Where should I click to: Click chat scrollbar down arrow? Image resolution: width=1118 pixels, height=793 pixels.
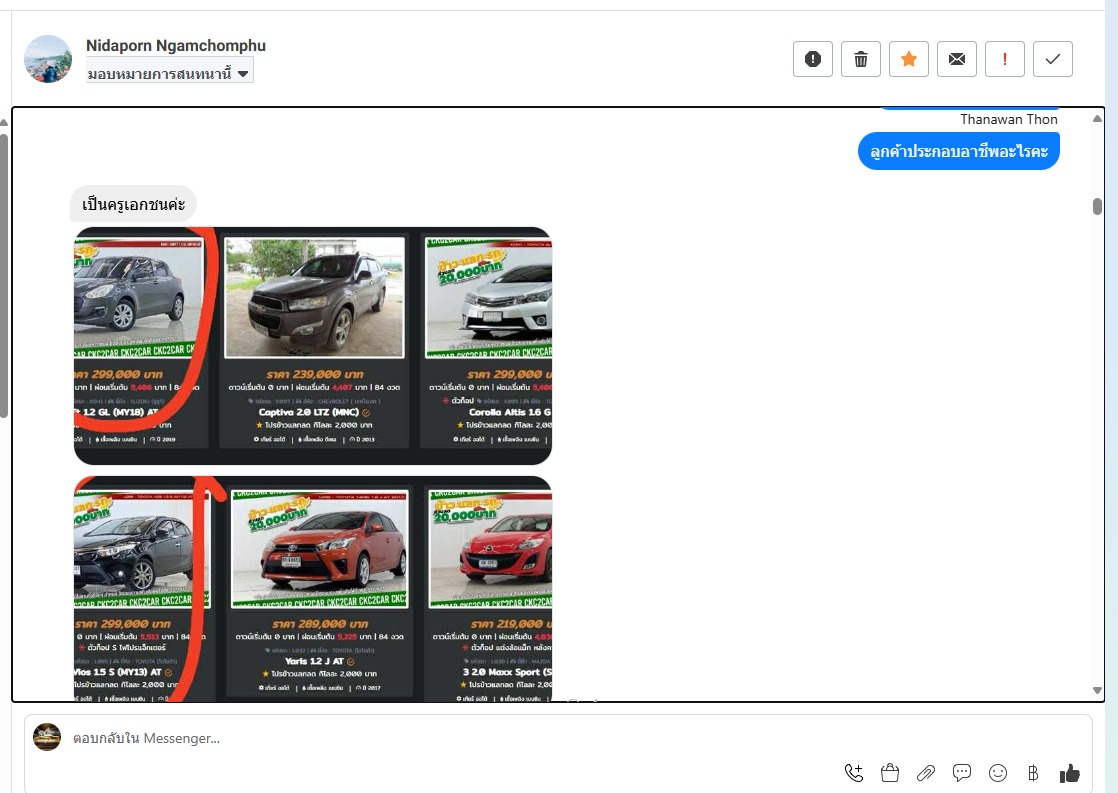click(1097, 690)
